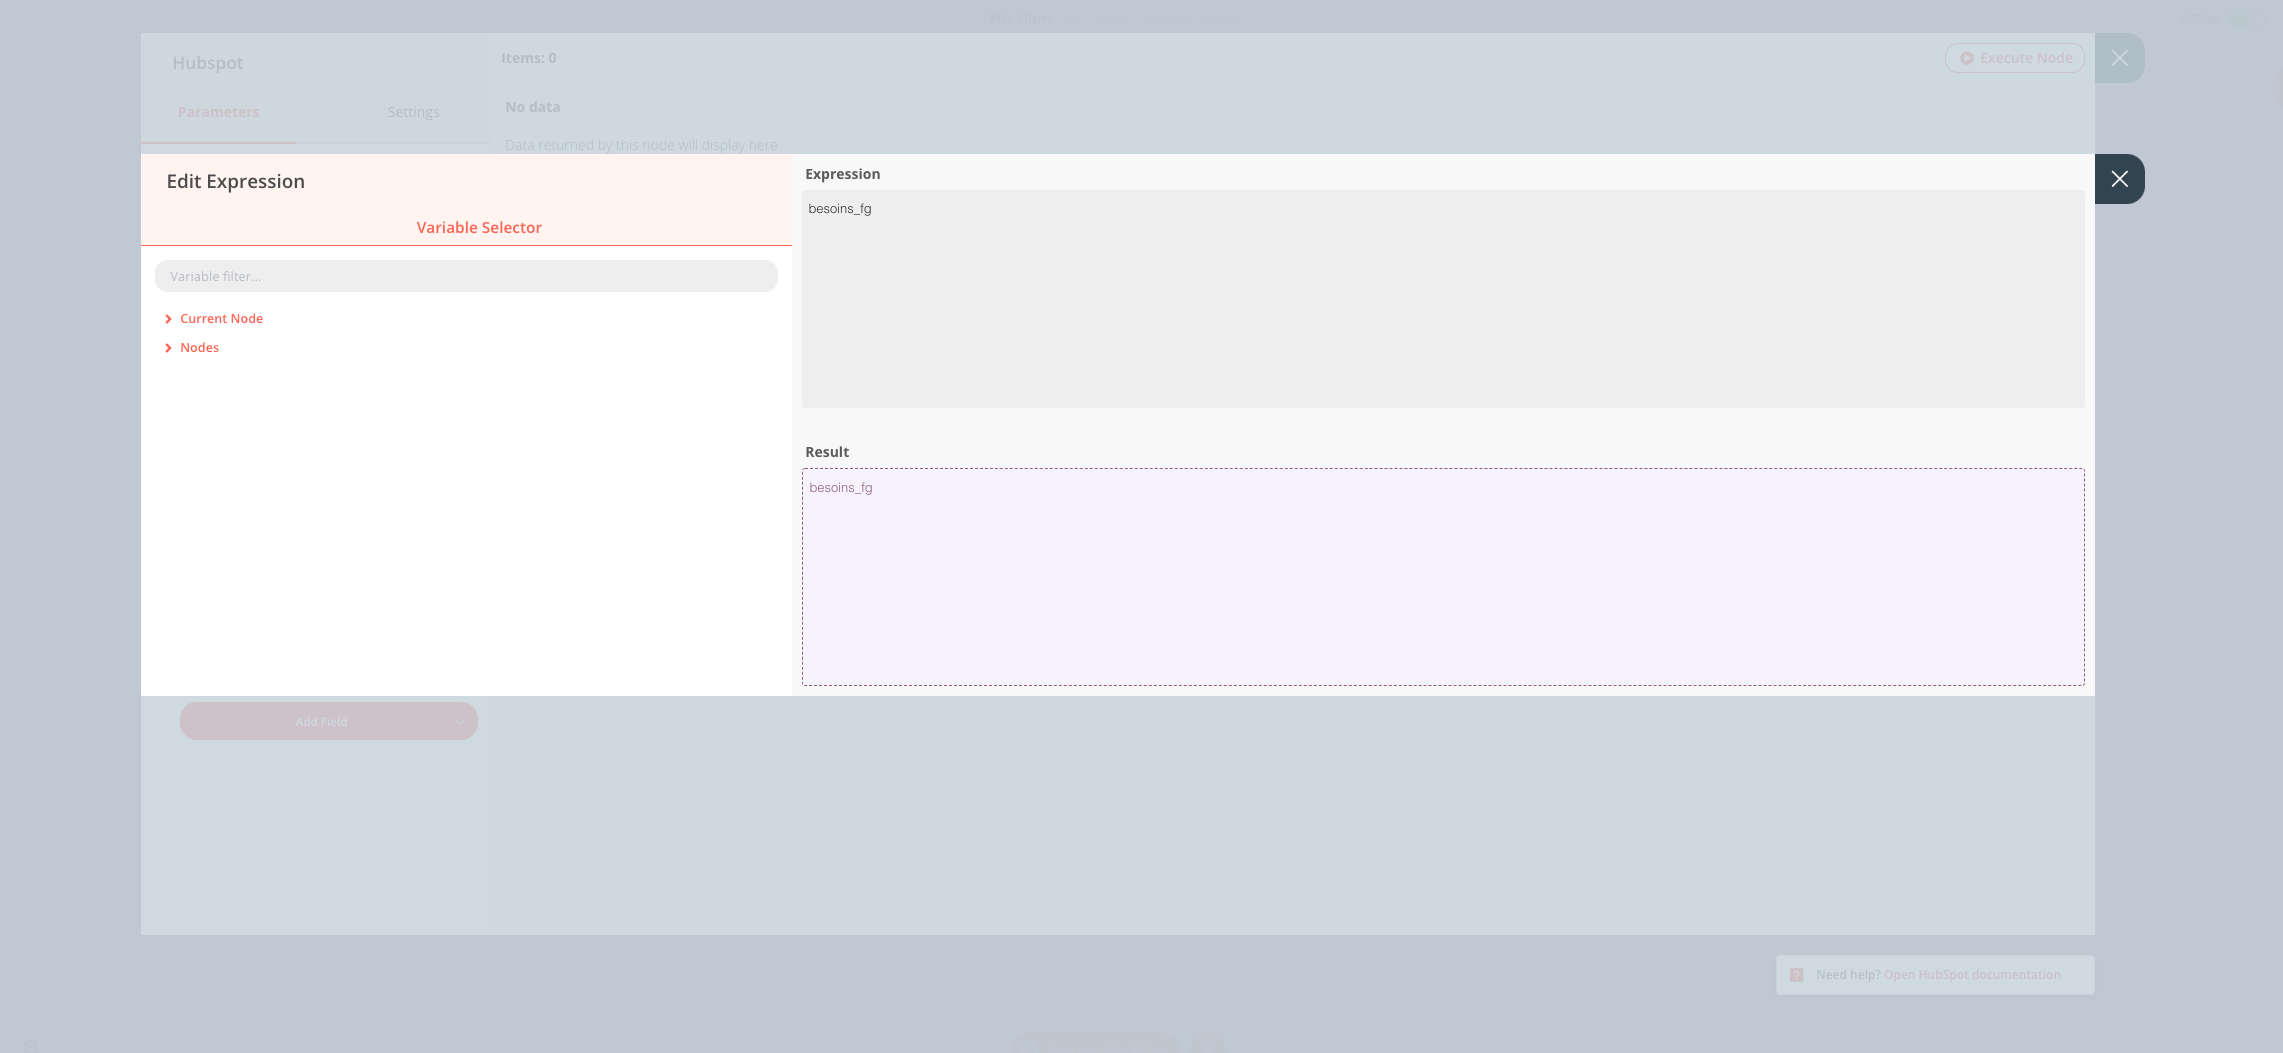Open Settings tab in Hubspot panel
The width and height of the screenshot is (2283, 1053).
pyautogui.click(x=413, y=112)
